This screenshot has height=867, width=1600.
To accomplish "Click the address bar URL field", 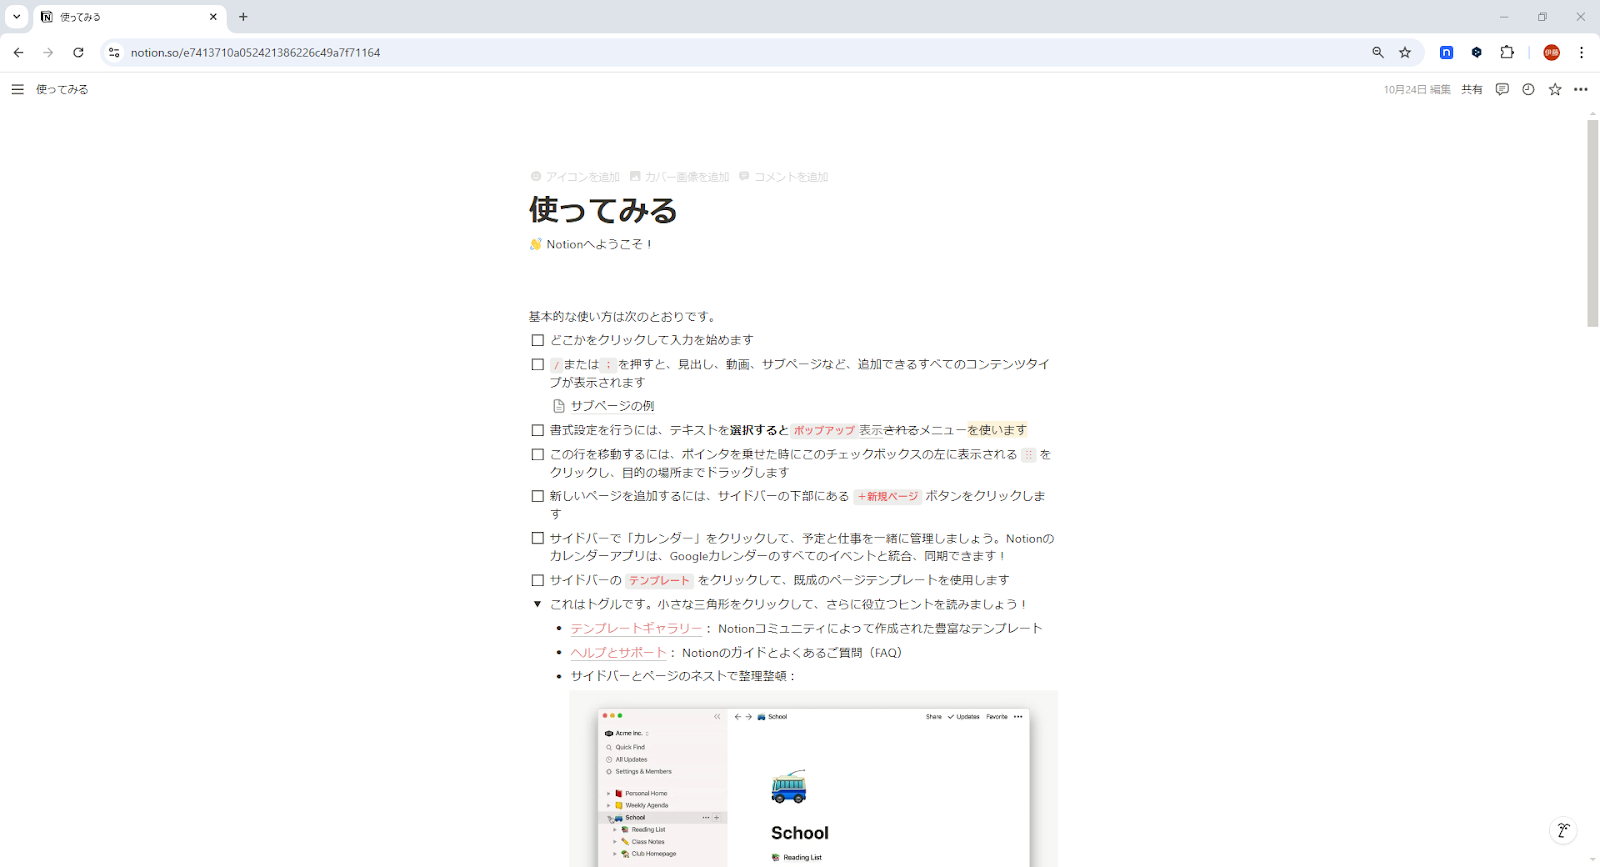I will coord(740,52).
